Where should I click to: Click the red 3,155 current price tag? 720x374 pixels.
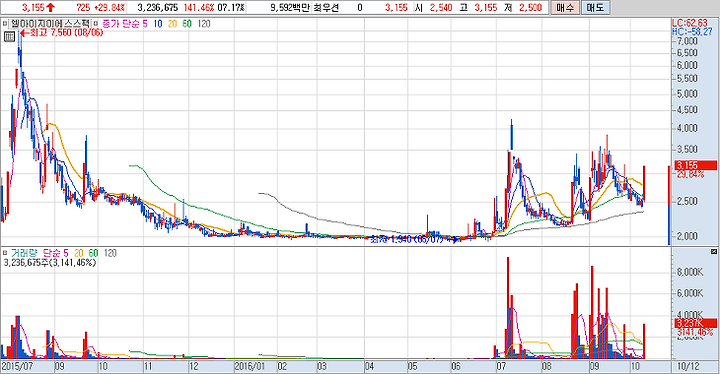[696, 165]
